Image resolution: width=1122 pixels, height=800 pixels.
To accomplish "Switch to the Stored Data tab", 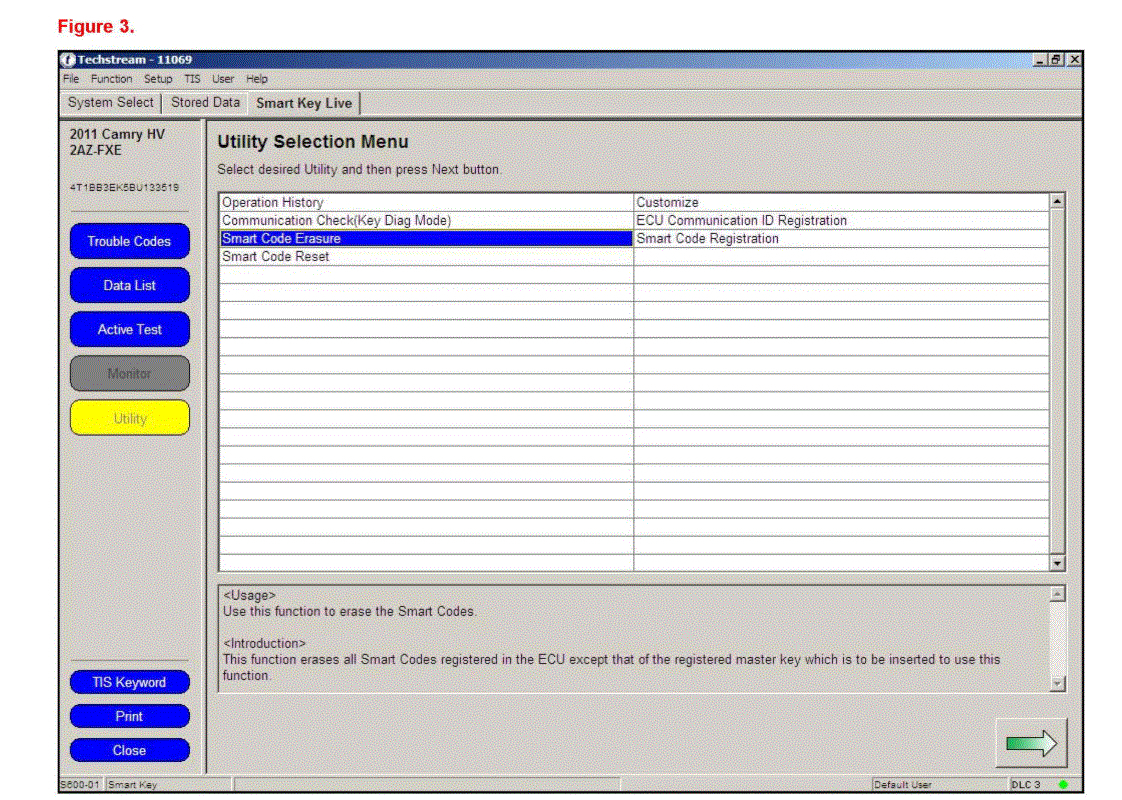I will pos(205,103).
